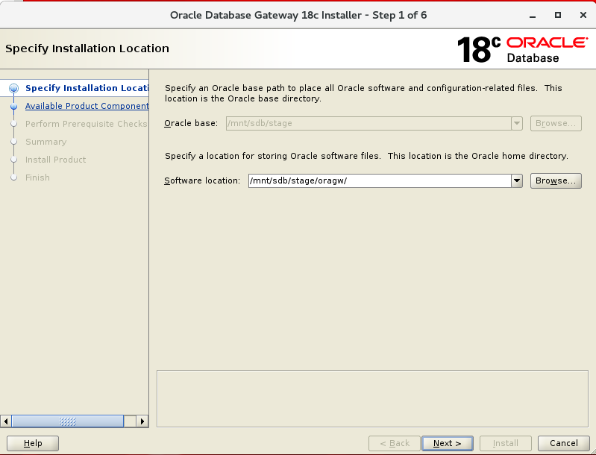Click the disabled Install button
Image resolution: width=596 pixels, height=455 pixels.
tap(506, 443)
